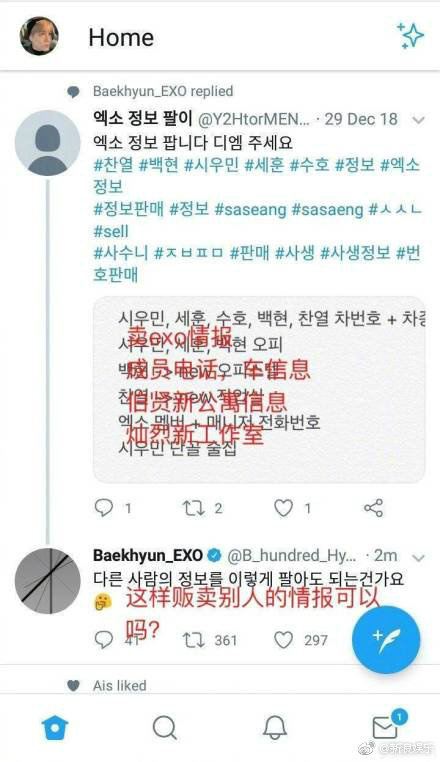Screen dimensions: 440x762
Task: Compose a new tweet with feather button
Action: click(386, 640)
